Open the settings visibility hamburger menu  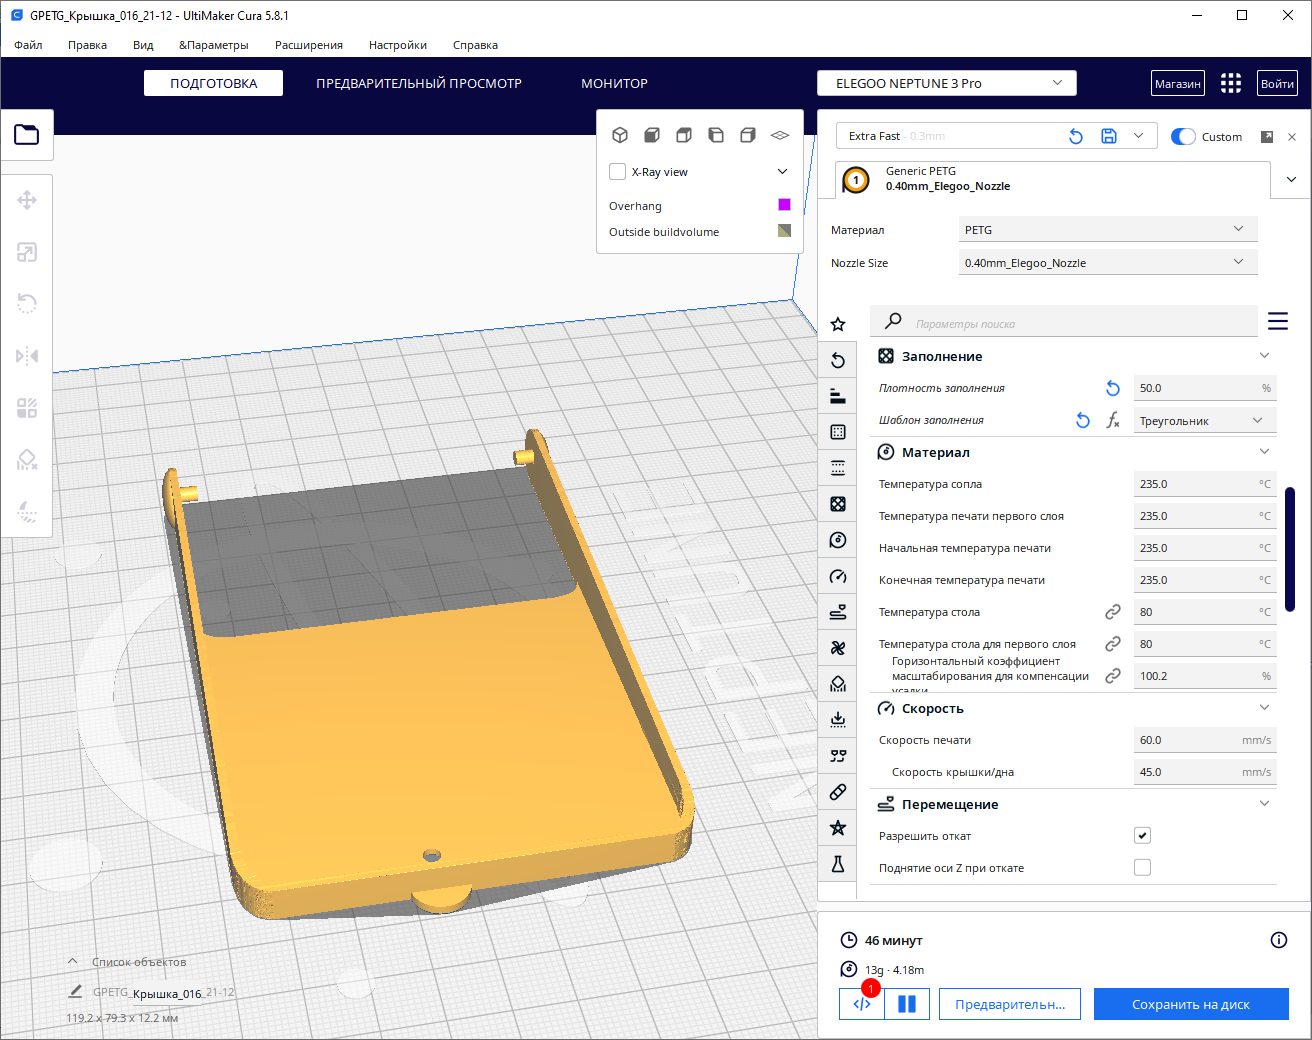pos(1277,321)
